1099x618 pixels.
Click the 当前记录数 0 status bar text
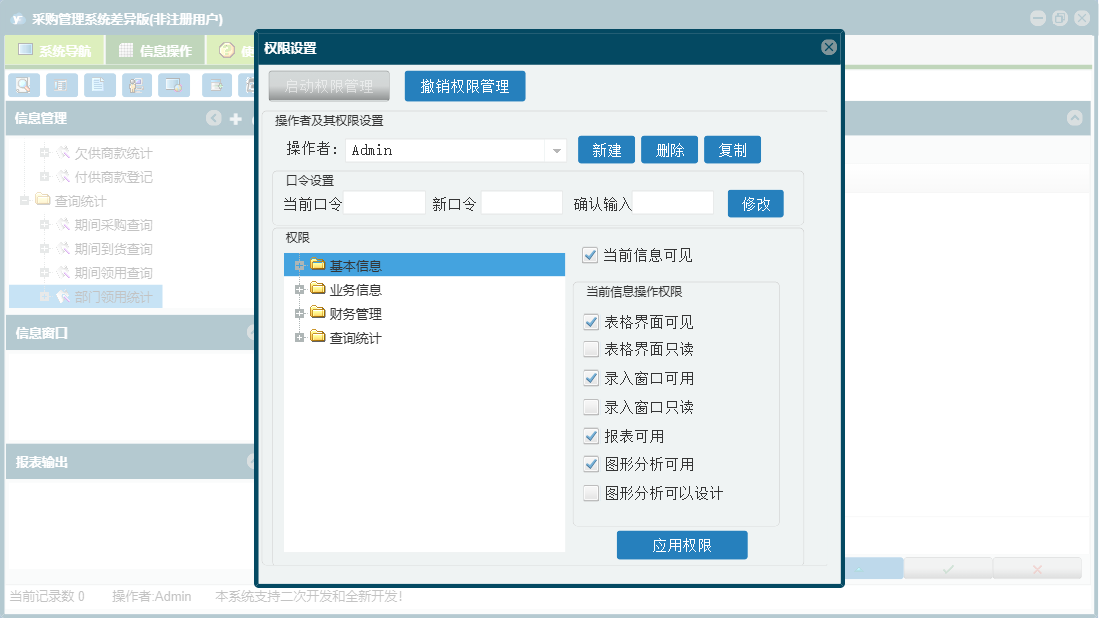pos(47,596)
